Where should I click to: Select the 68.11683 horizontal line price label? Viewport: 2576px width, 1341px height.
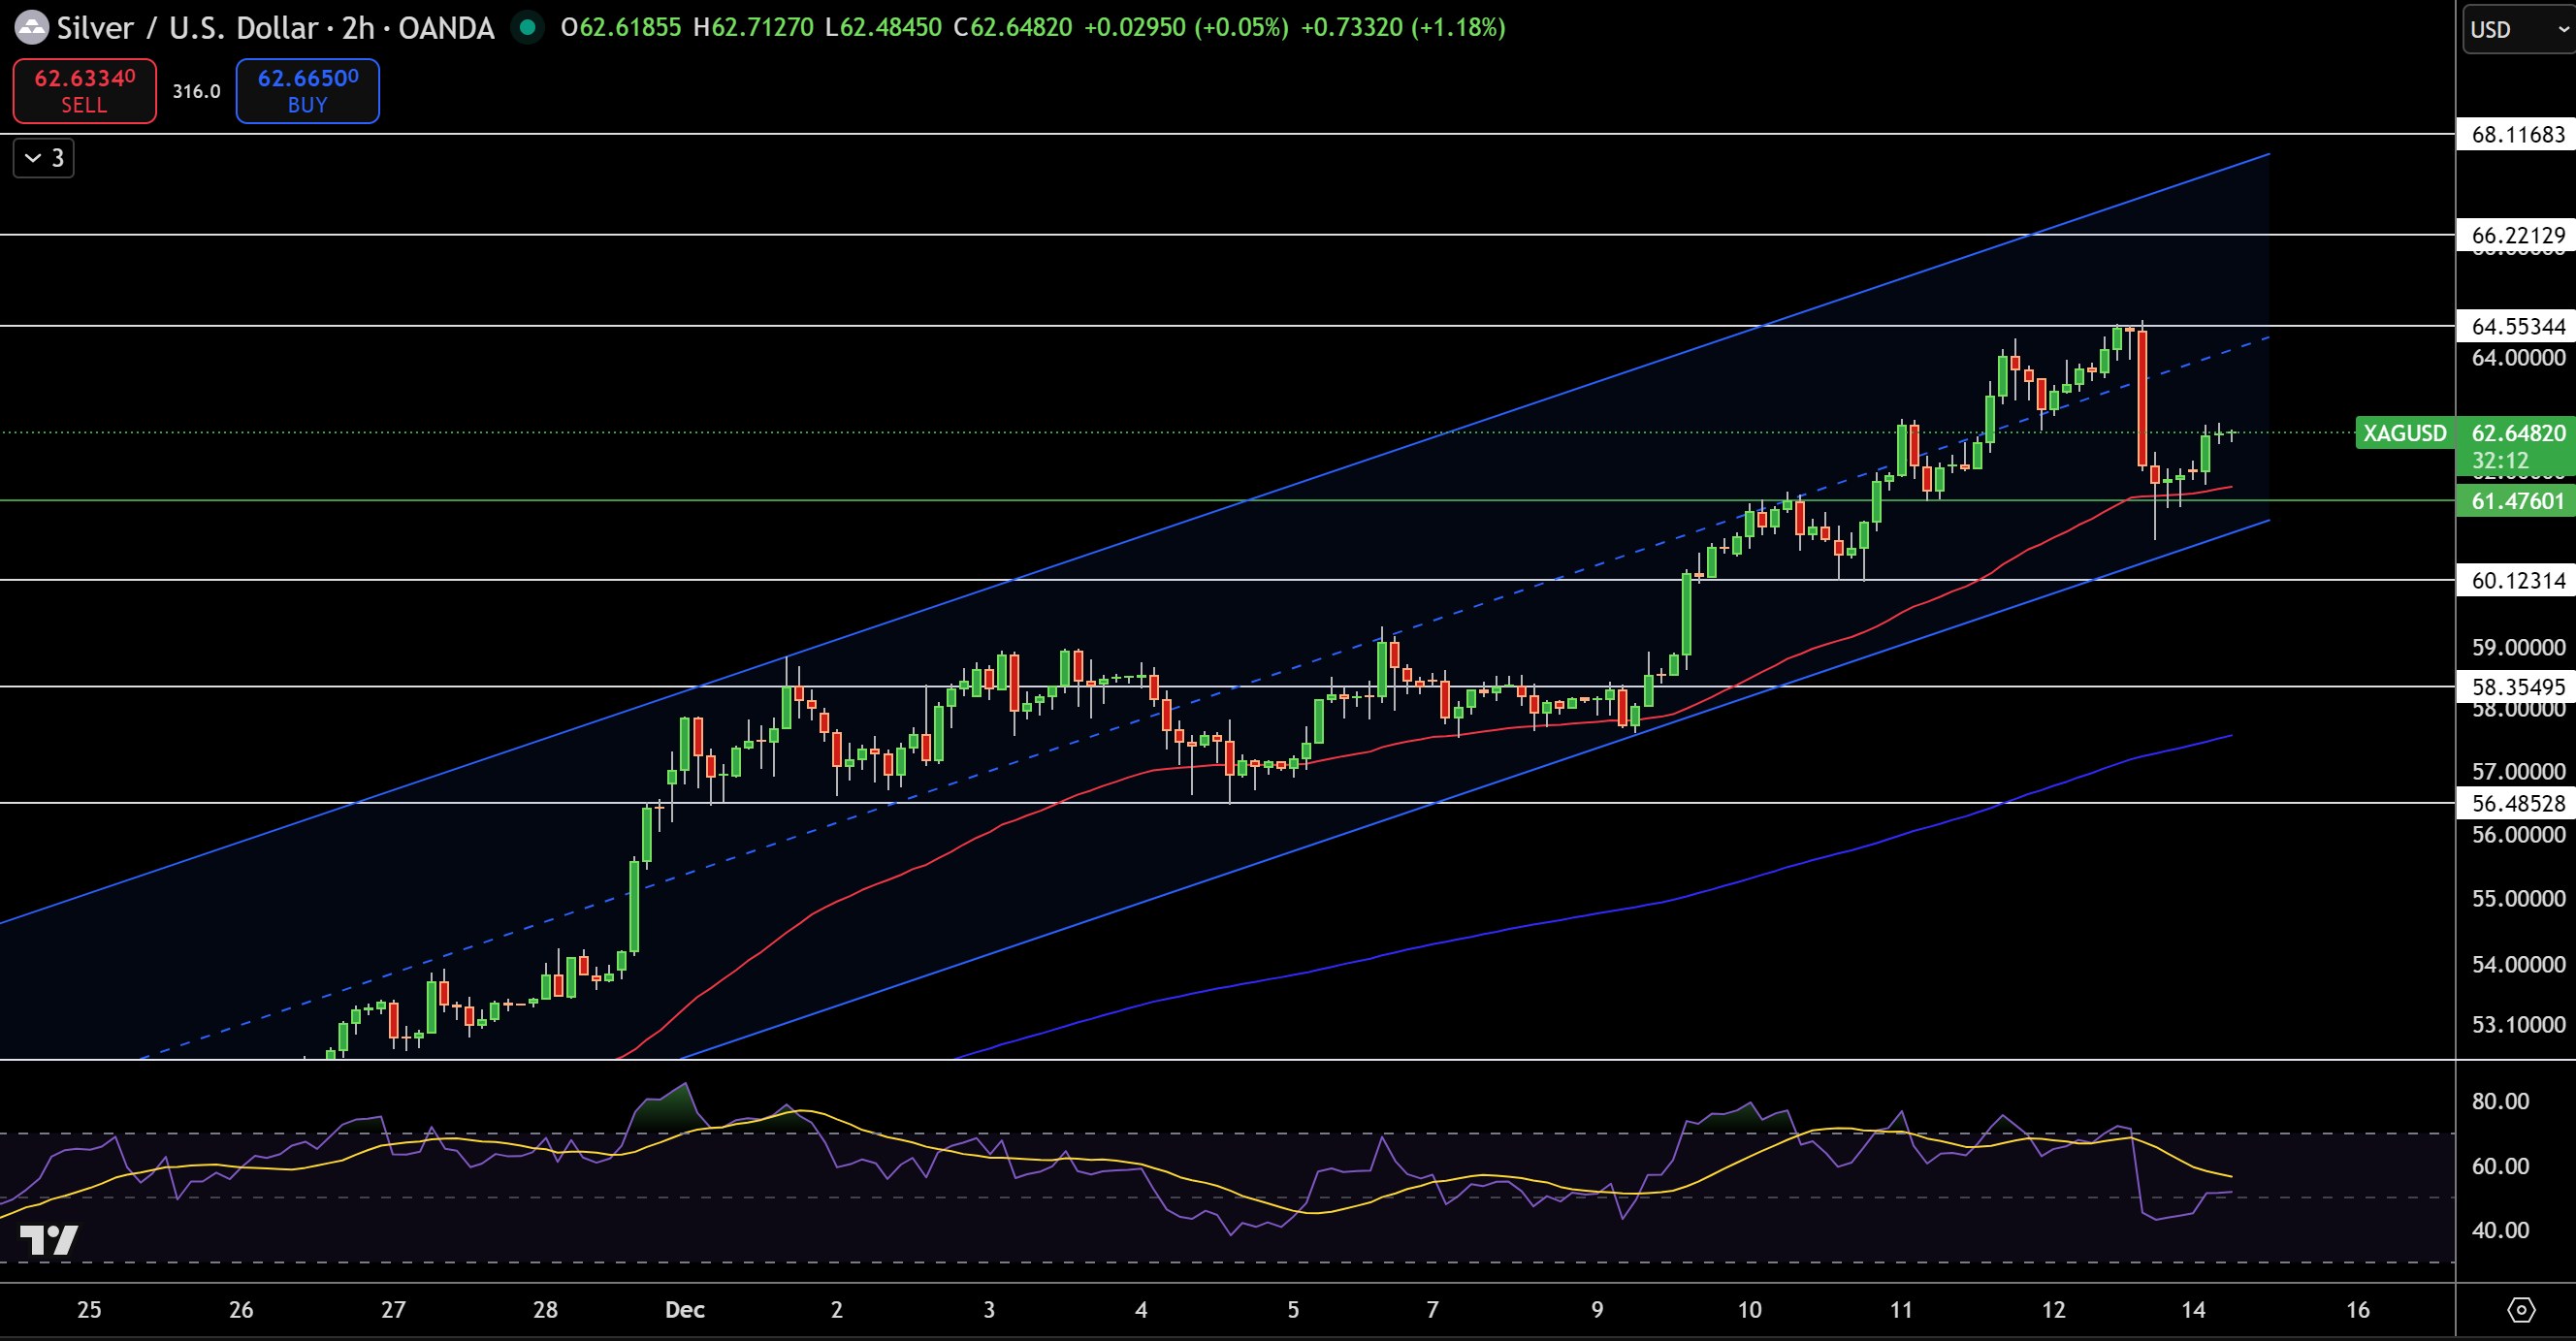(2516, 134)
